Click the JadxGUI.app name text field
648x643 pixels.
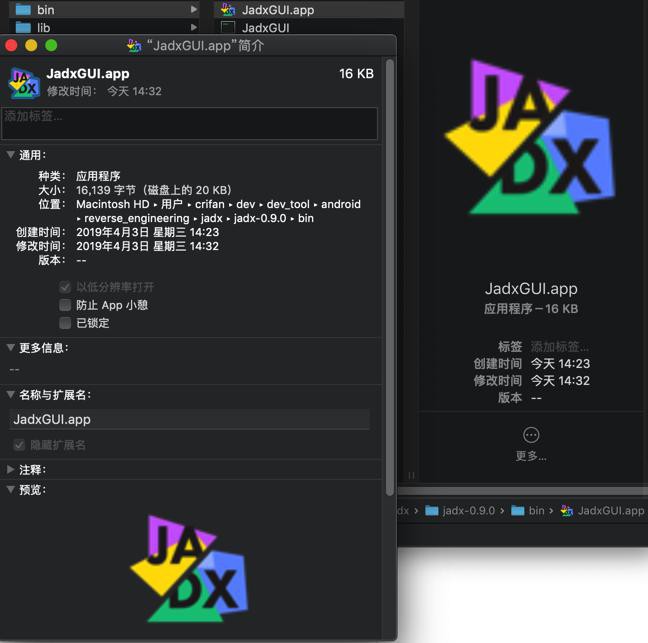[x=189, y=419]
